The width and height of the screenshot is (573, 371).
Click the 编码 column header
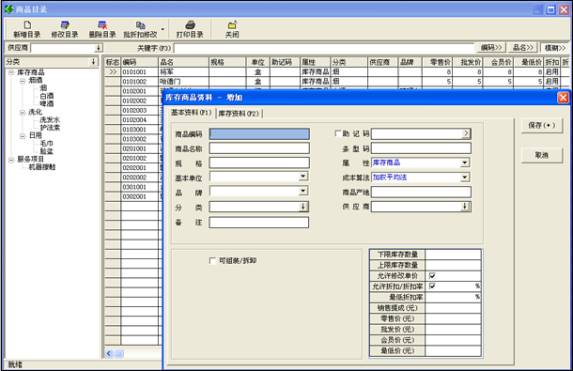click(140, 62)
